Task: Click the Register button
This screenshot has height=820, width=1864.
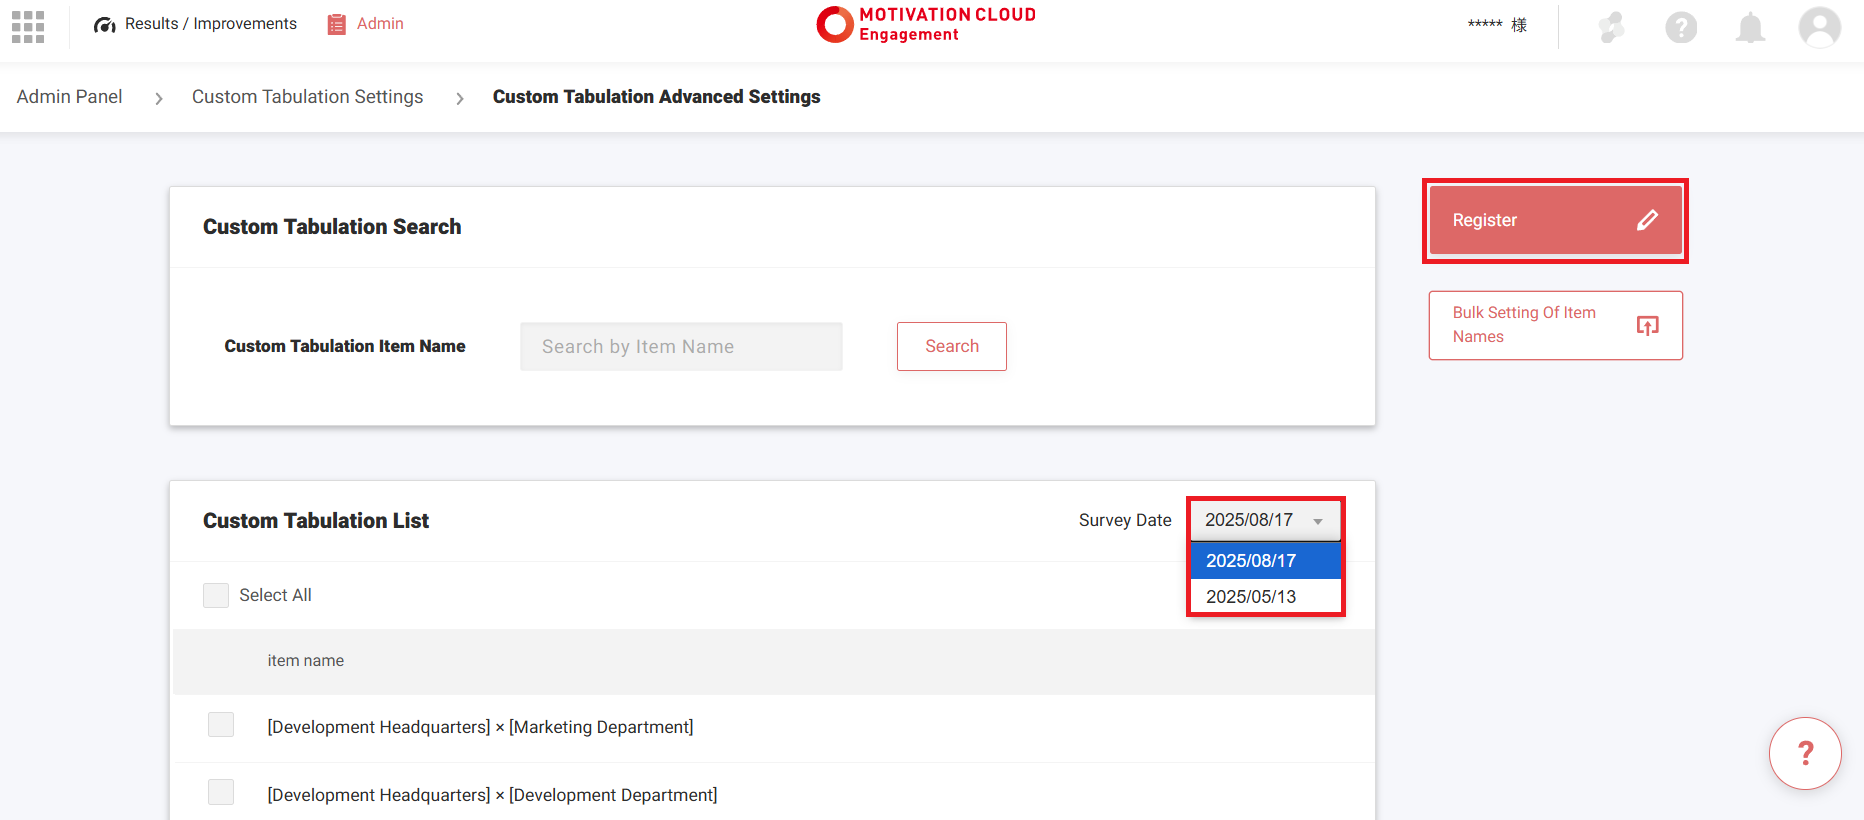Action: (1555, 220)
